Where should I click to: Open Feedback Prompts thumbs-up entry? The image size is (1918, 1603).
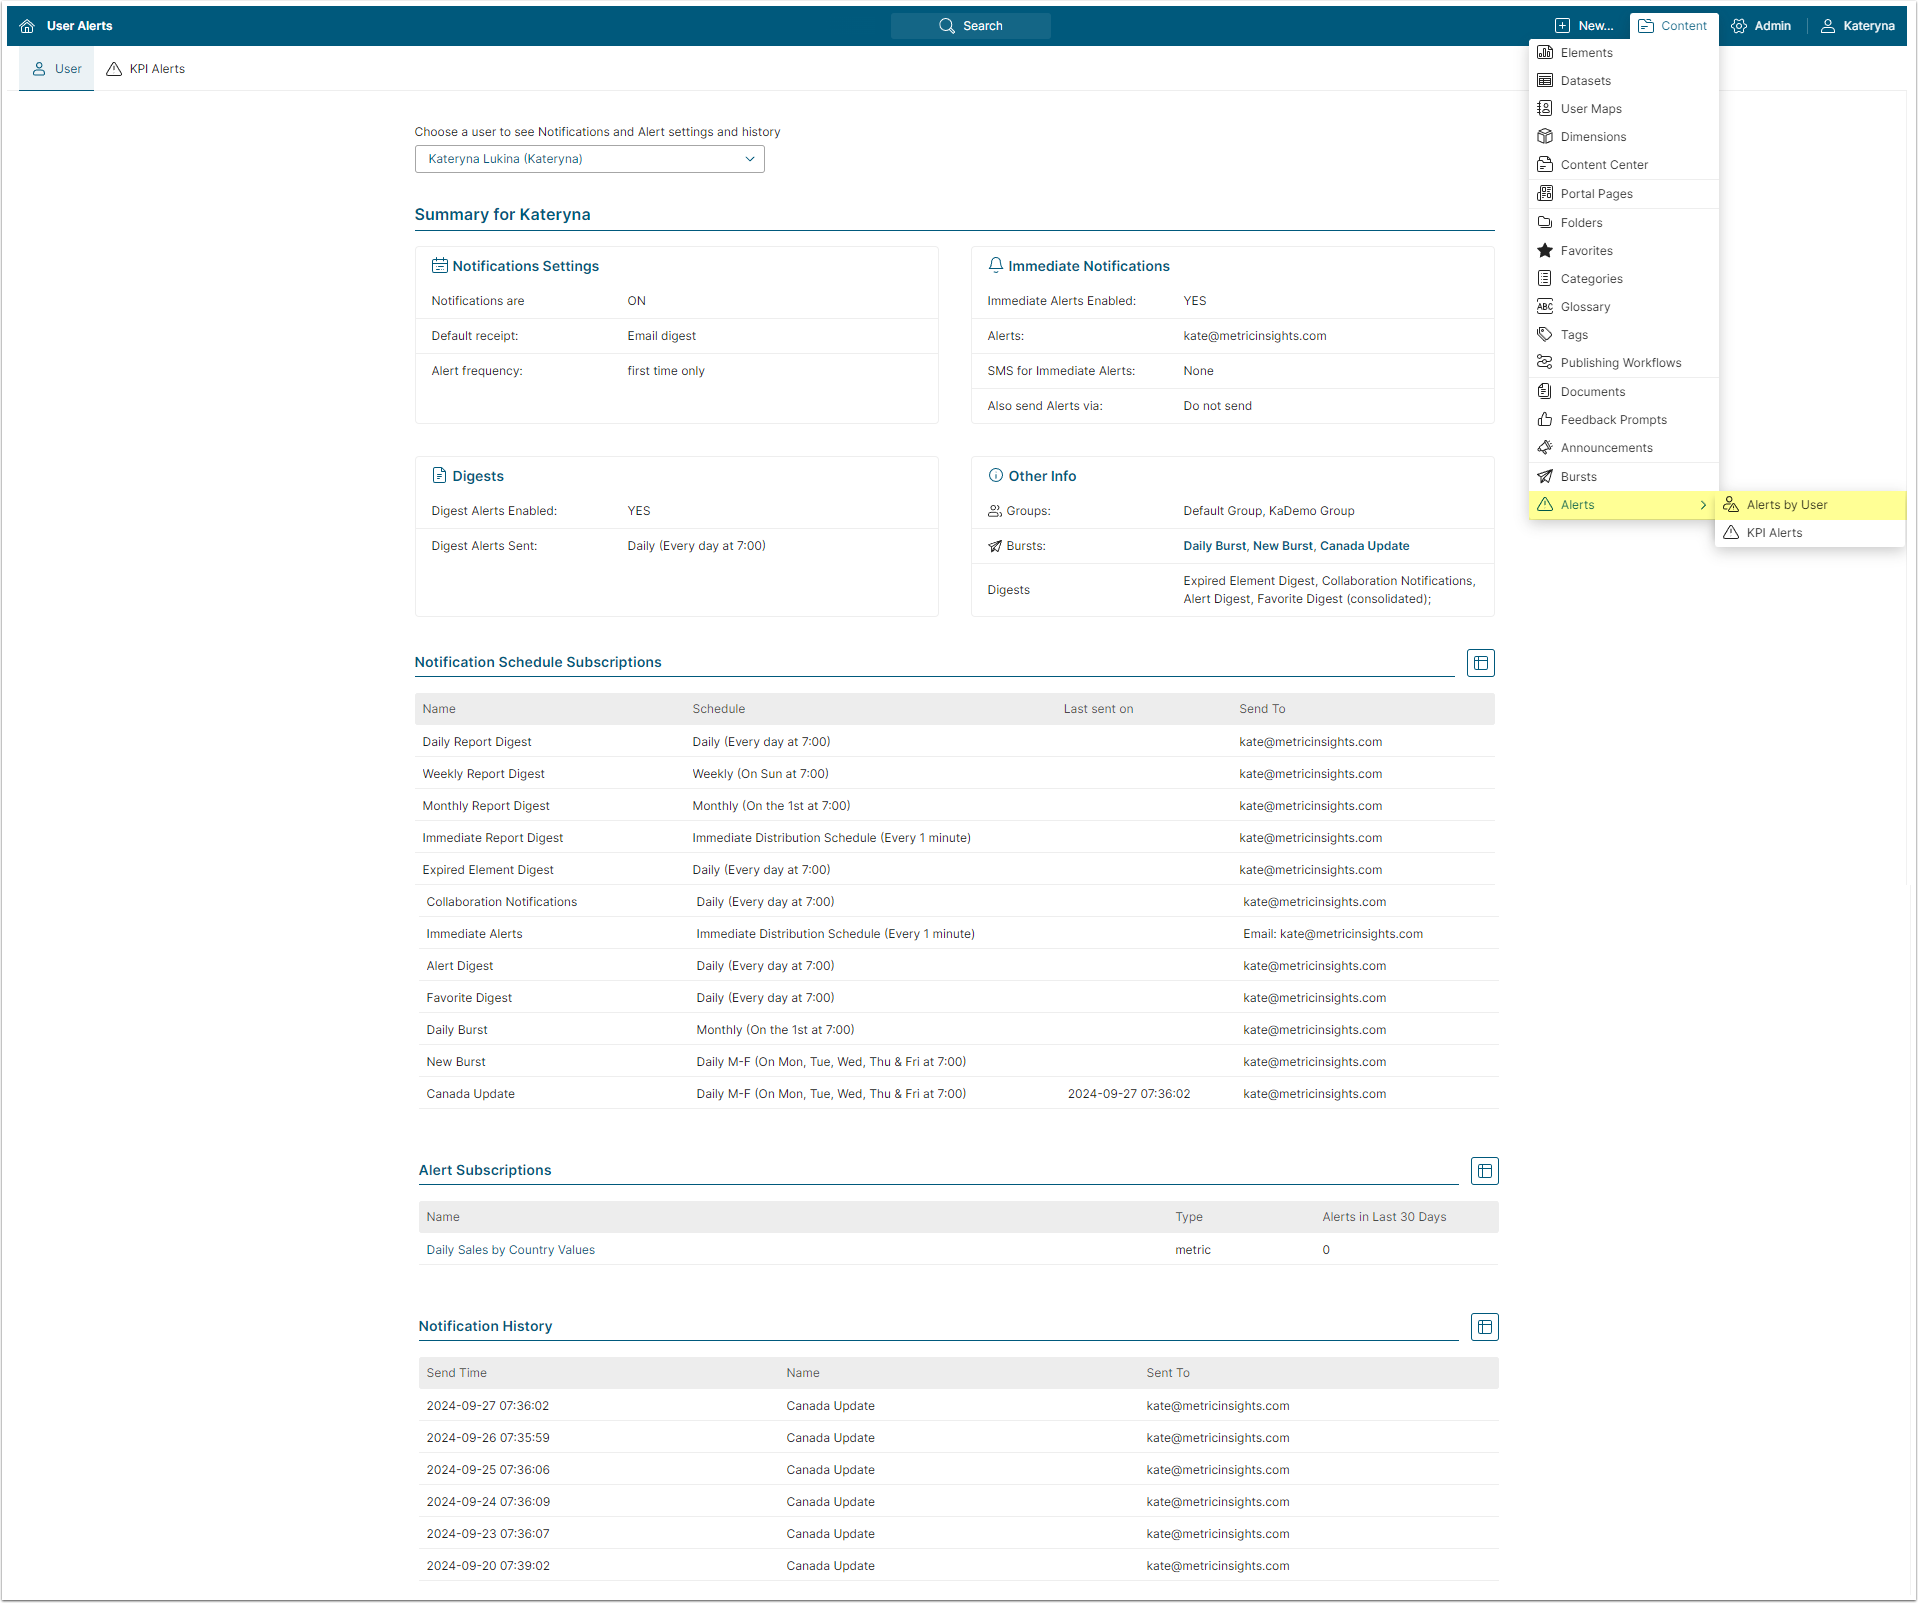(1613, 420)
